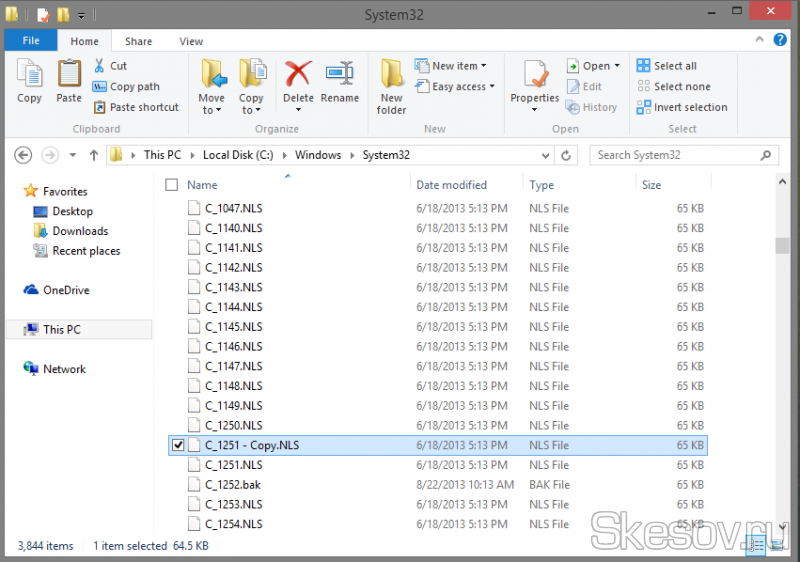The width and height of the screenshot is (800, 562).
Task: Refresh the System32 folder view
Action: click(566, 155)
